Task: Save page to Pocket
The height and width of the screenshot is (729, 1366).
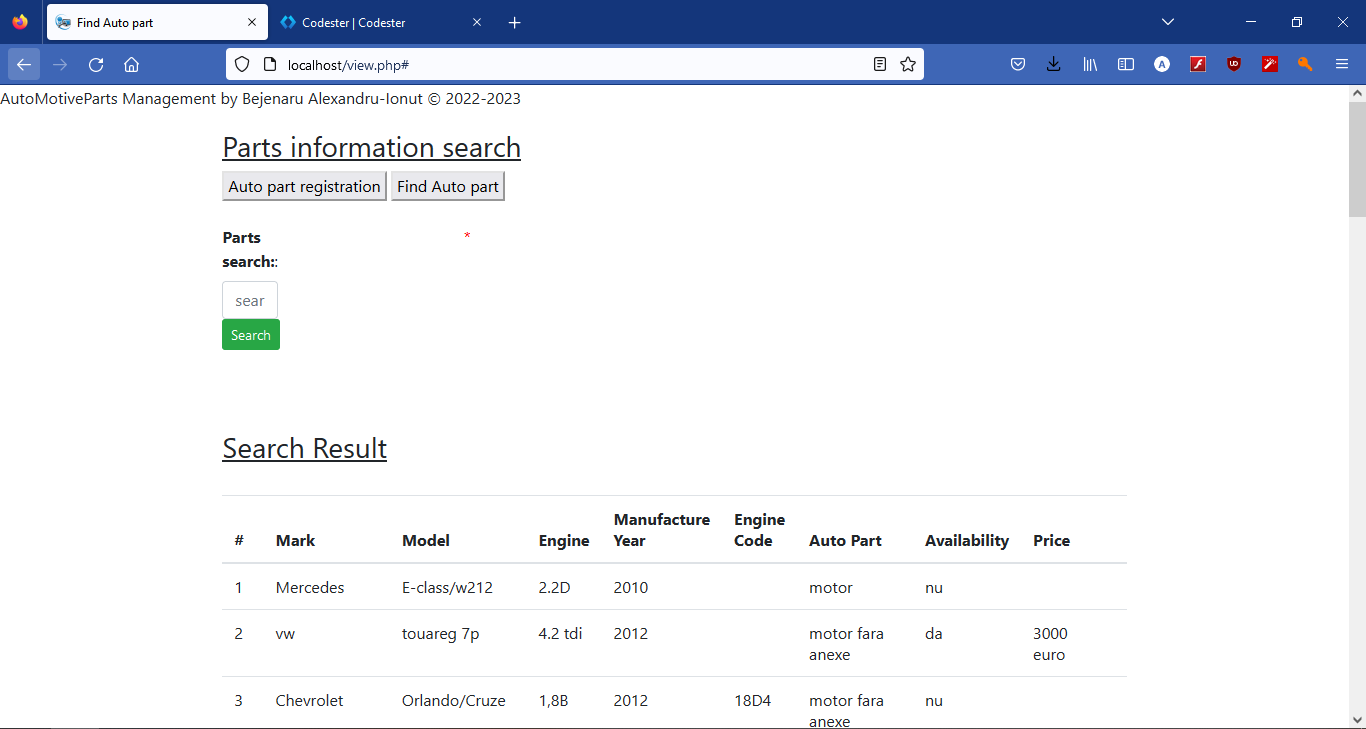Action: (x=1017, y=63)
